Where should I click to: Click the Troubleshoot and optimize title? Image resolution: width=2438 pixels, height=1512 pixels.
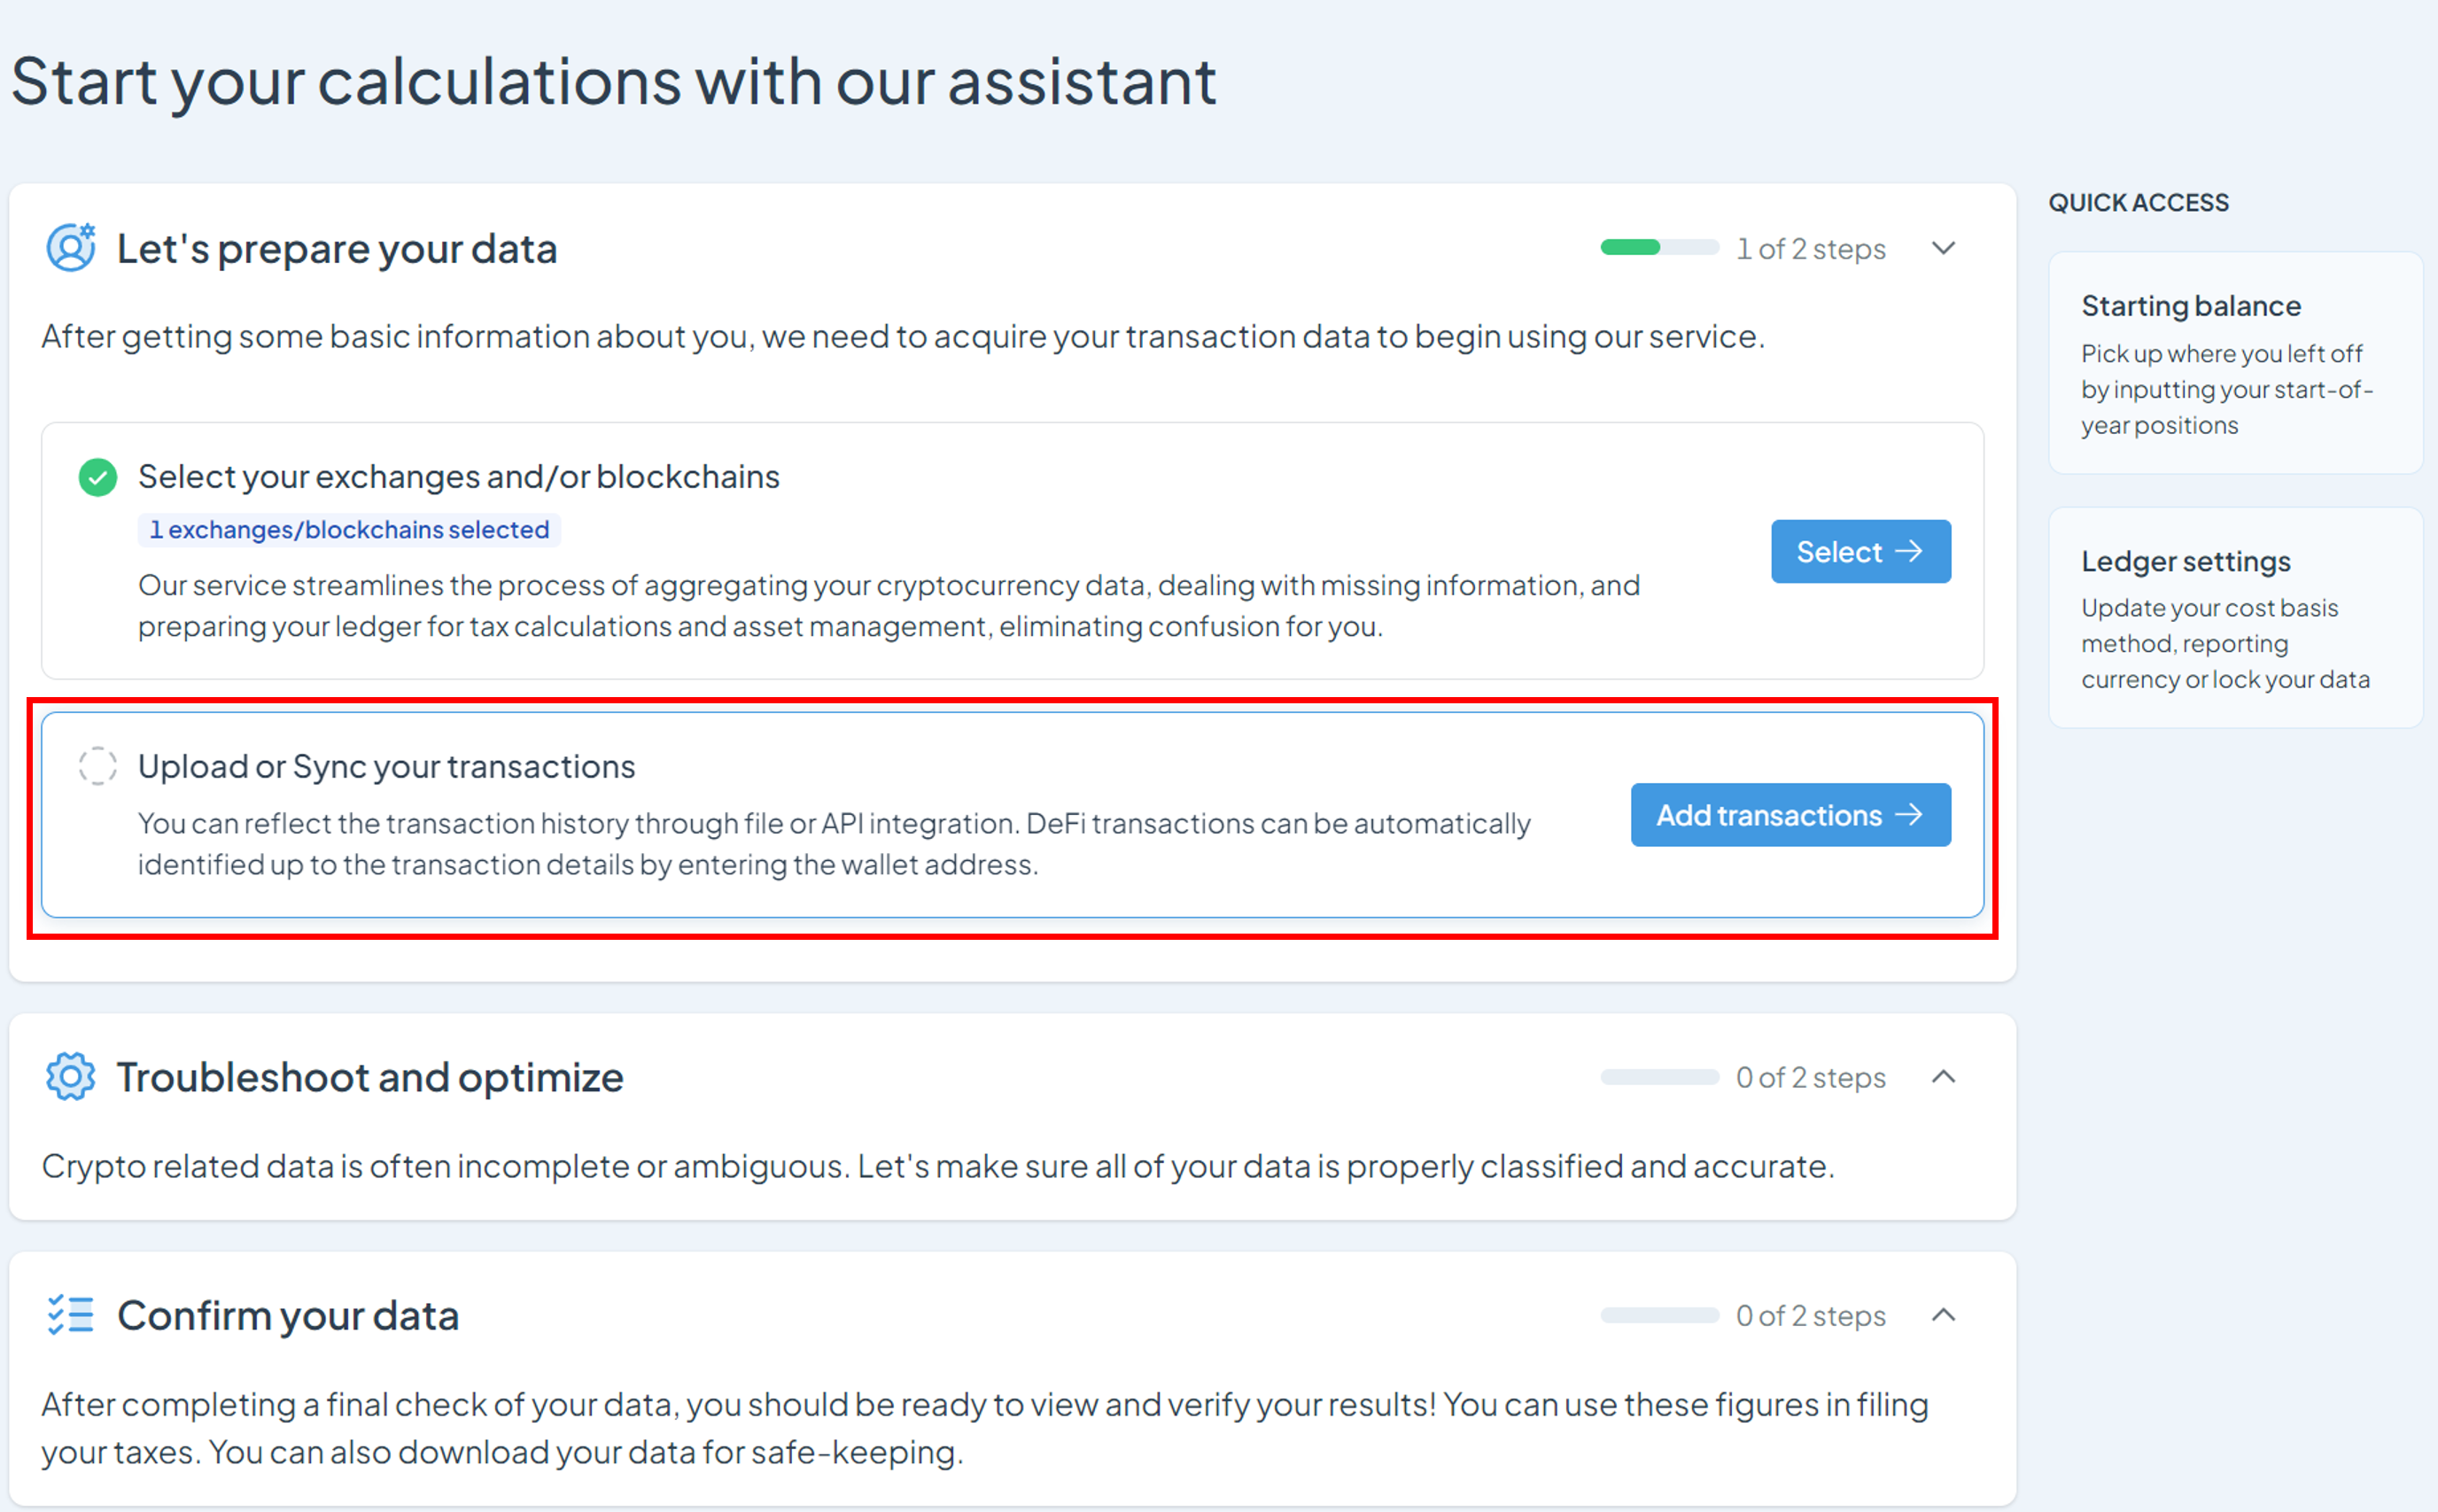point(370,1077)
